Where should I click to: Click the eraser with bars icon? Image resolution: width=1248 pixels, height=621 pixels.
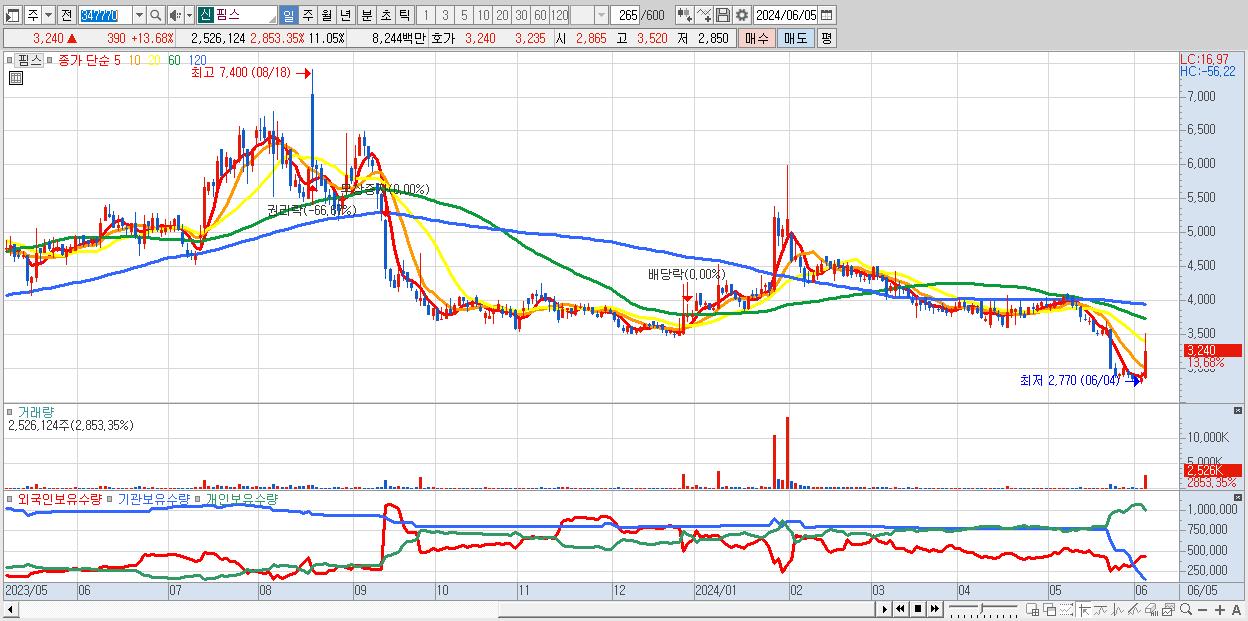(1151, 609)
